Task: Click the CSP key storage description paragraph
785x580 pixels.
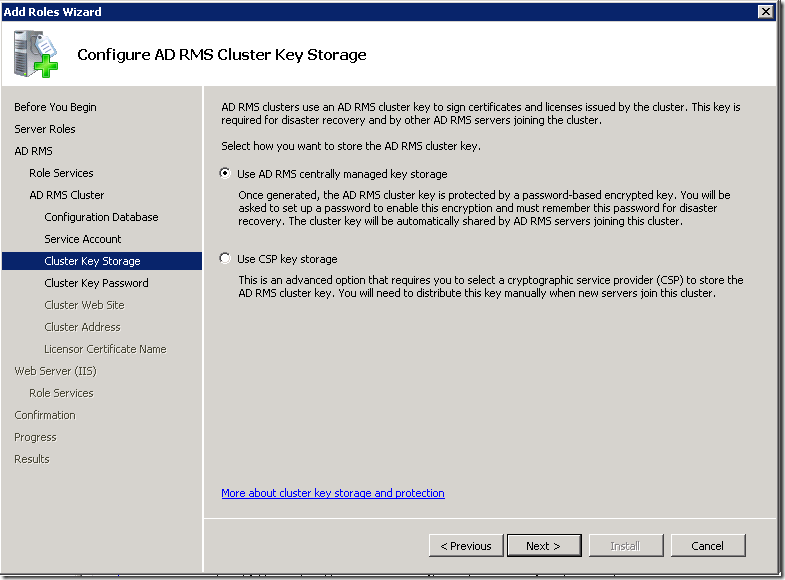Action: 491,286
